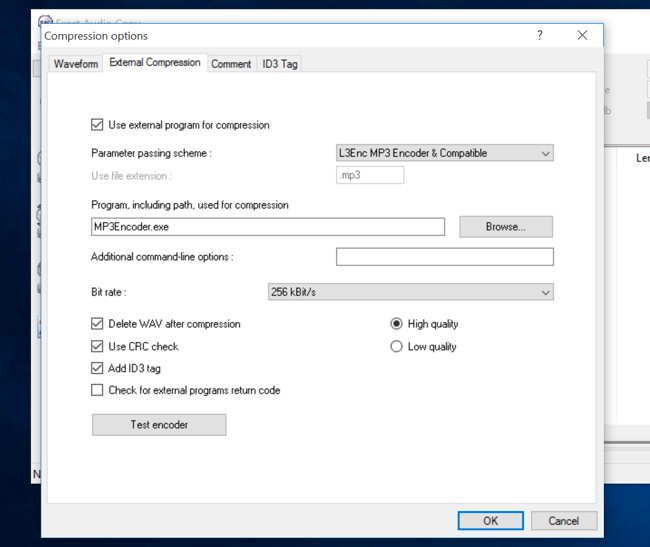The height and width of the screenshot is (547, 650).
Task: Open the ID3 Tag tab
Action: (280, 64)
